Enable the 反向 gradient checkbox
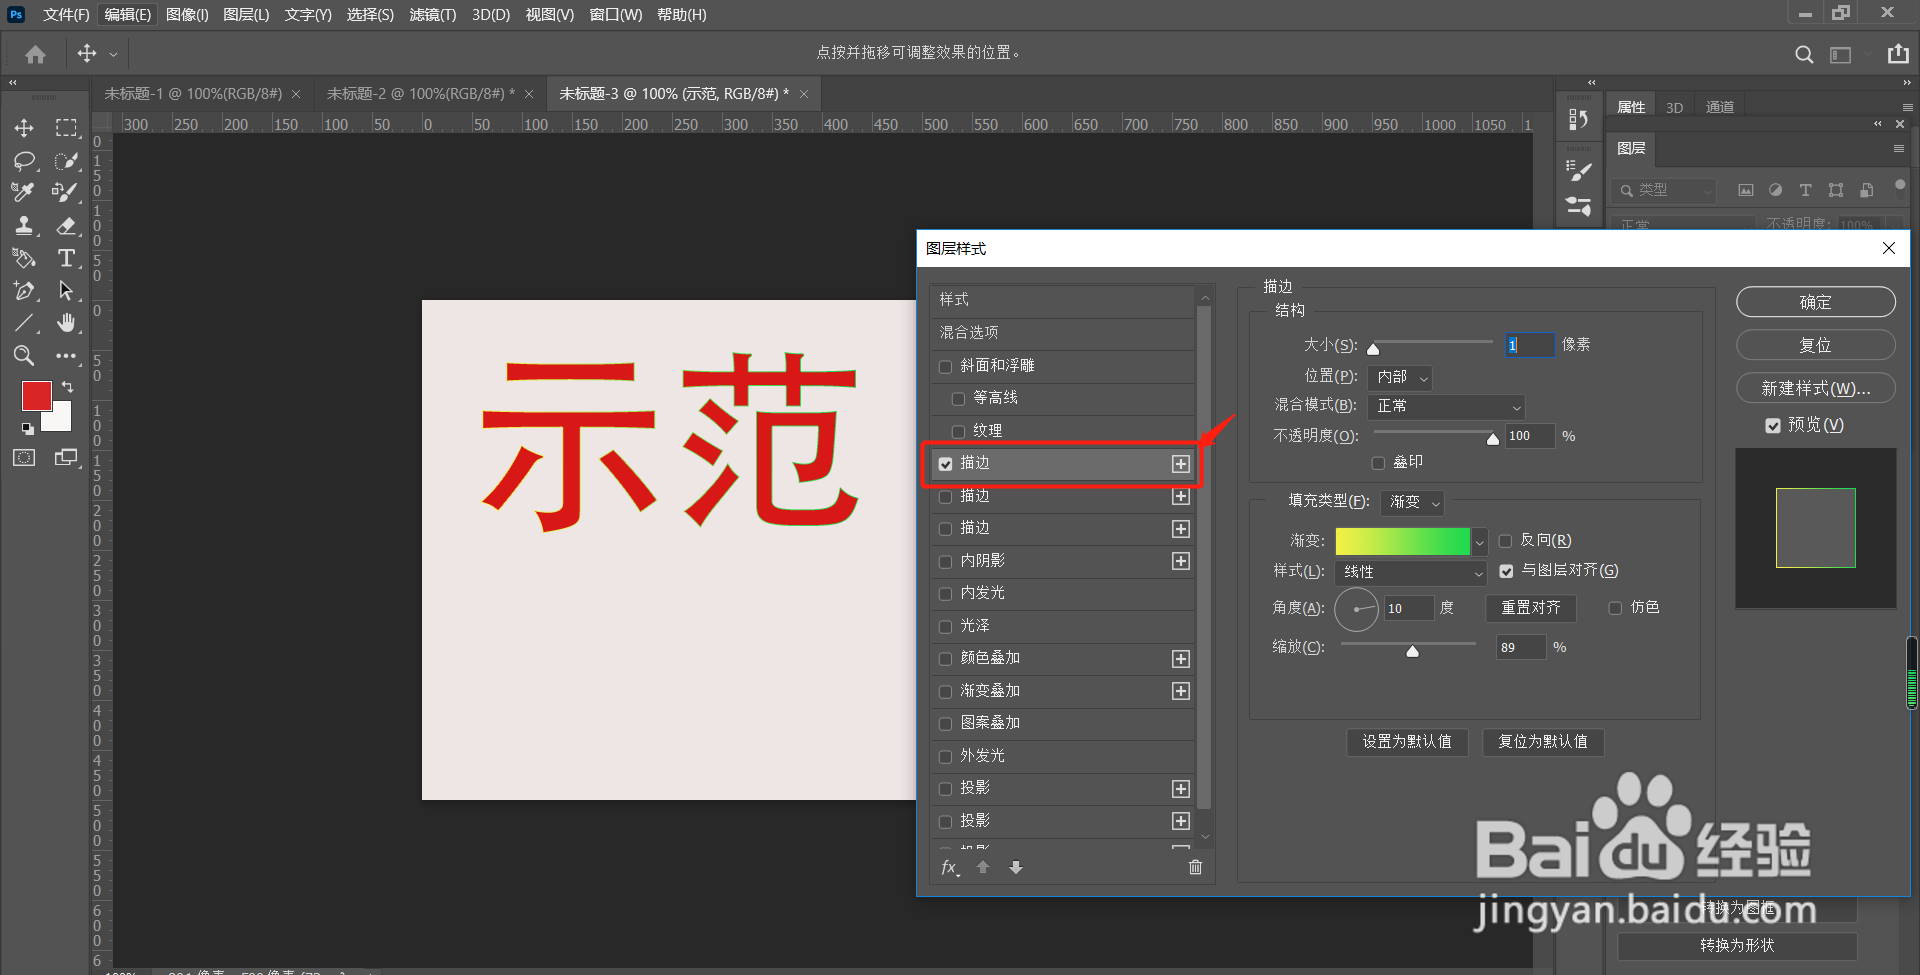Screen dimensions: 1920x975 click(1506, 540)
